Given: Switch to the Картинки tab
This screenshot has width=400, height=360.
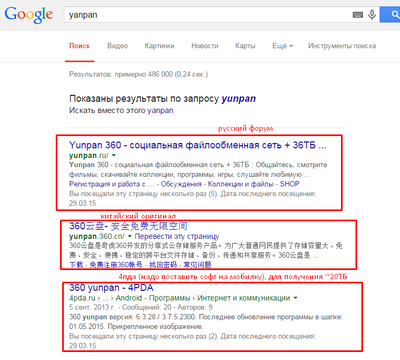Looking at the screenshot, I should (159, 46).
